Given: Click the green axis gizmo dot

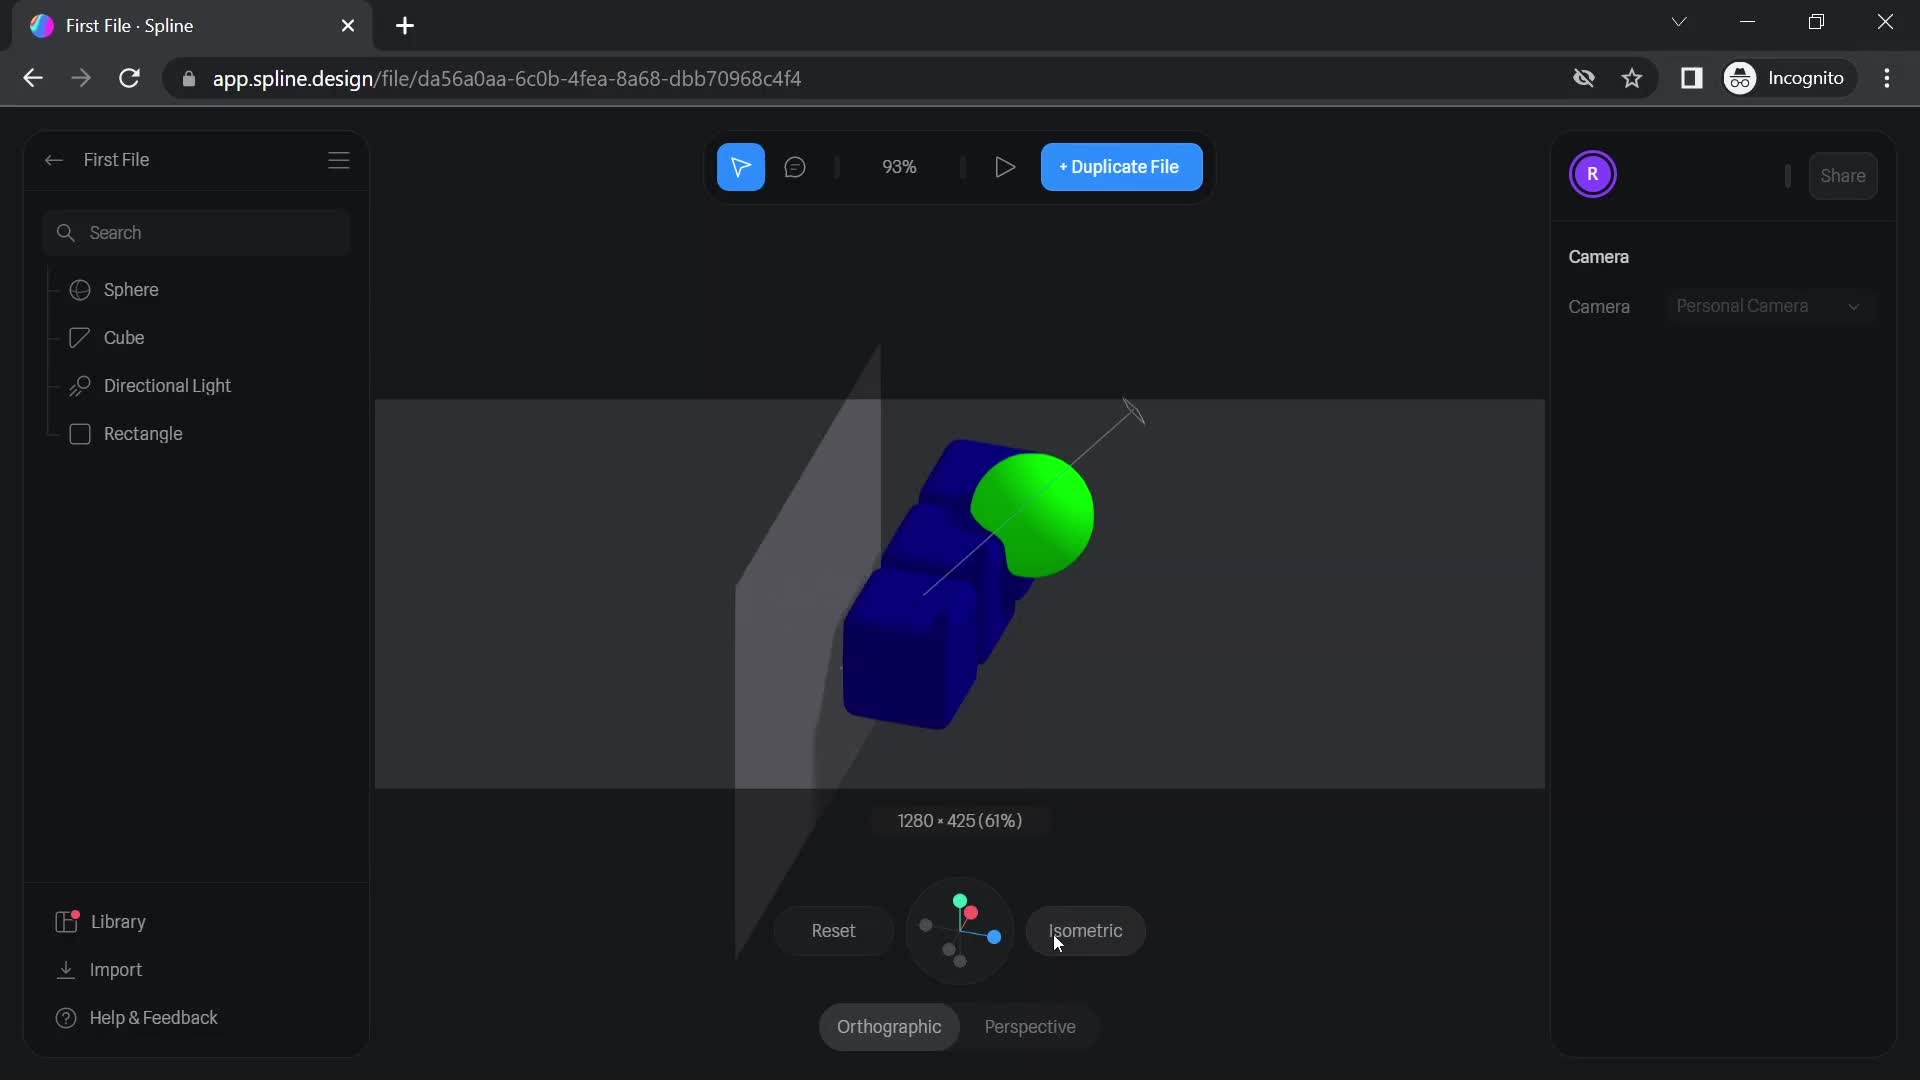Looking at the screenshot, I should point(960,901).
